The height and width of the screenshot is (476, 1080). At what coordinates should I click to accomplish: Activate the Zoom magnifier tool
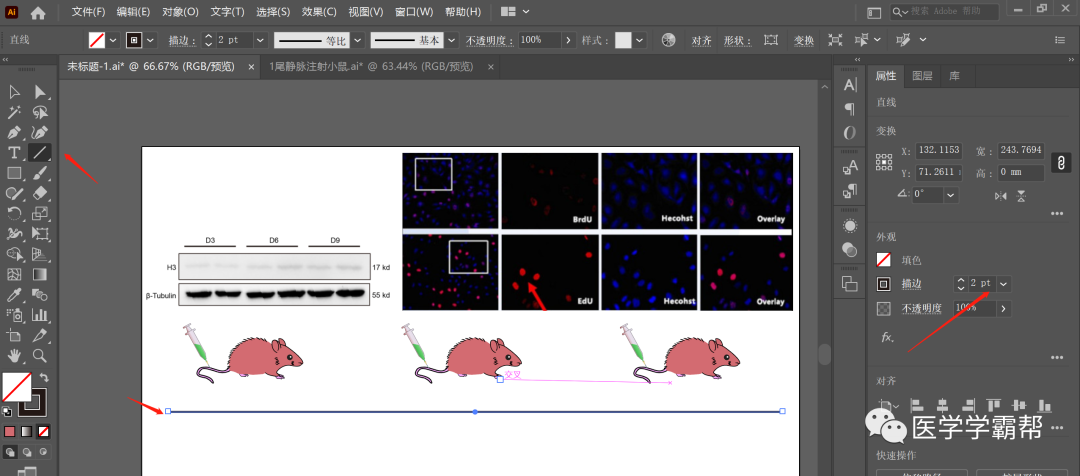(41, 355)
